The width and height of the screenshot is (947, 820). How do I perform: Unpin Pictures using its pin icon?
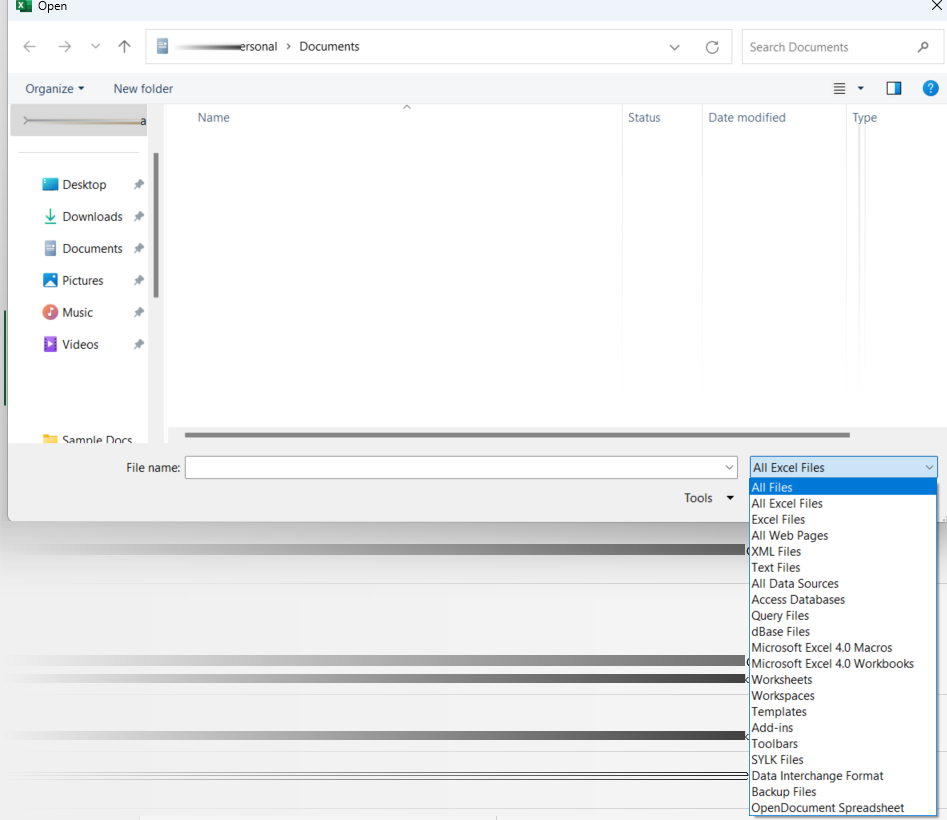139,280
